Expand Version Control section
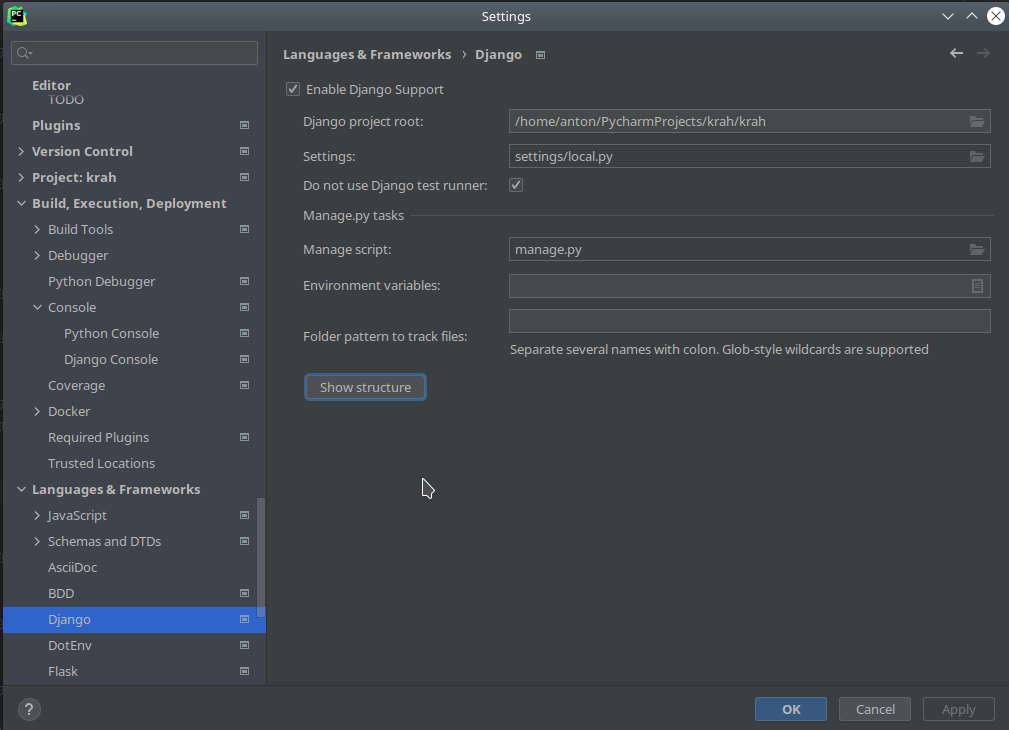Image resolution: width=1009 pixels, height=730 pixels. tap(21, 151)
